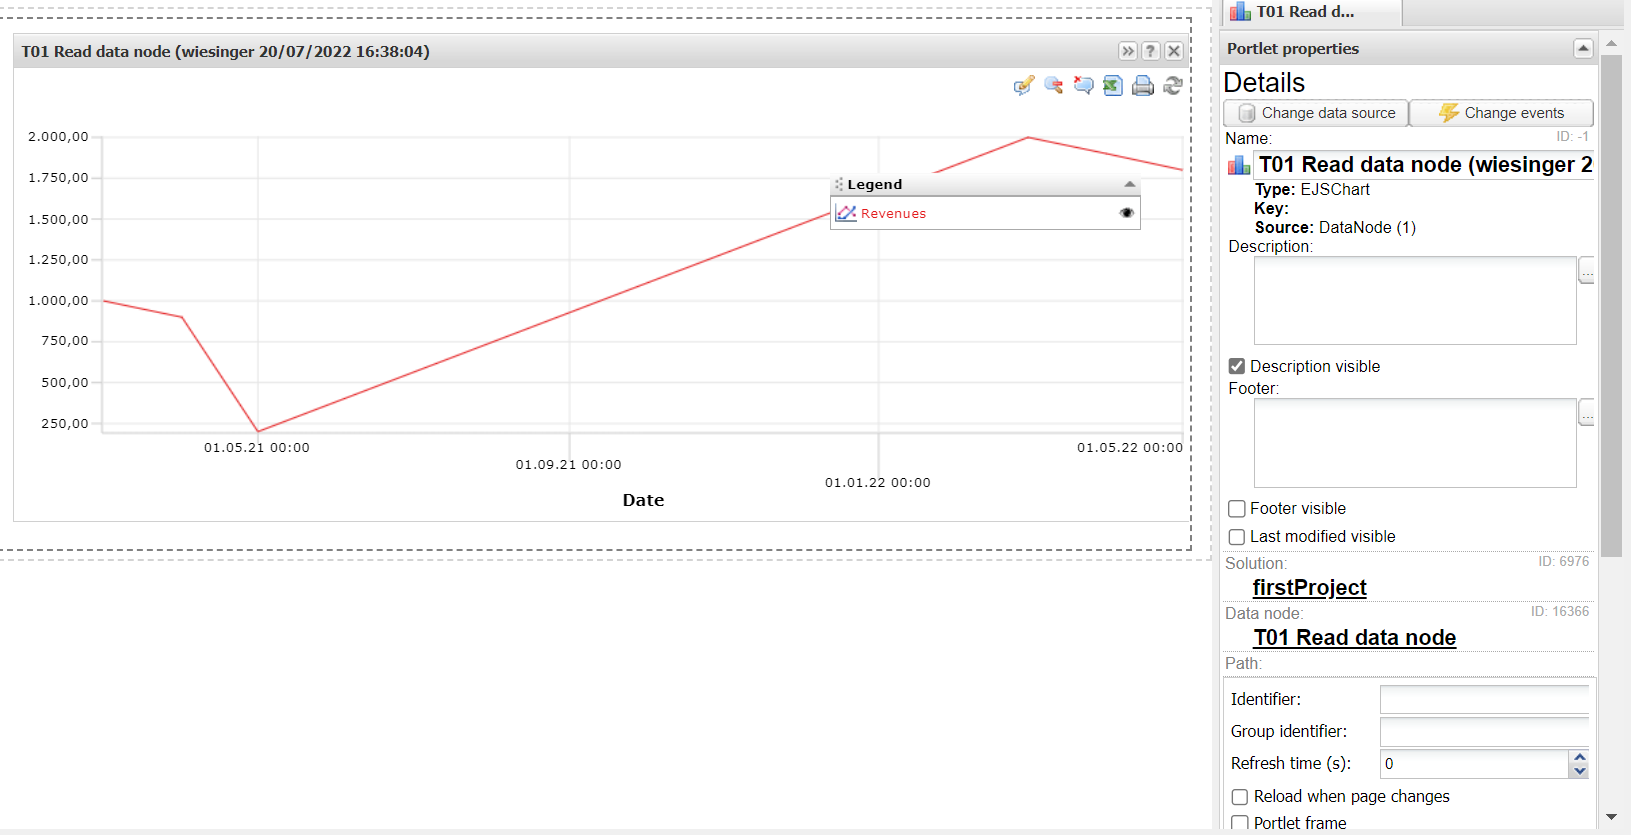Click into the Description text area

click(1415, 301)
